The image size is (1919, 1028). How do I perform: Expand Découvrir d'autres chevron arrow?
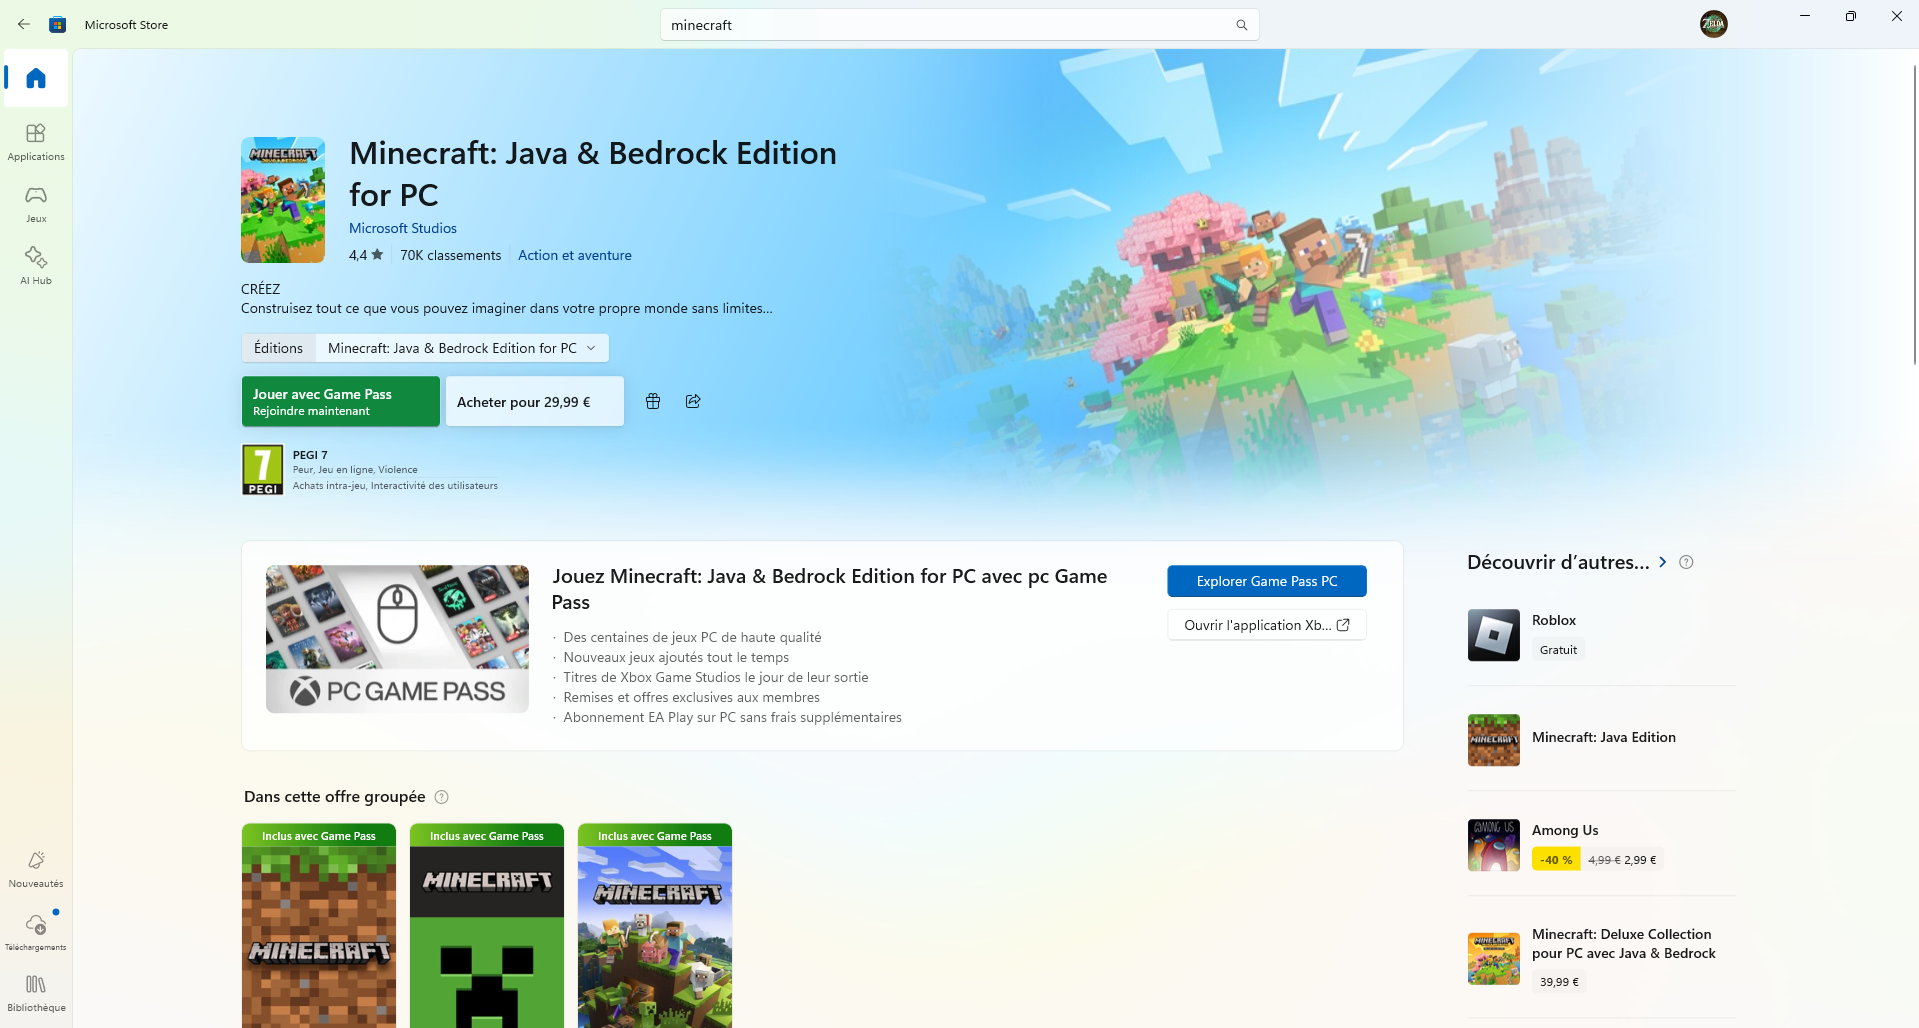1663,562
